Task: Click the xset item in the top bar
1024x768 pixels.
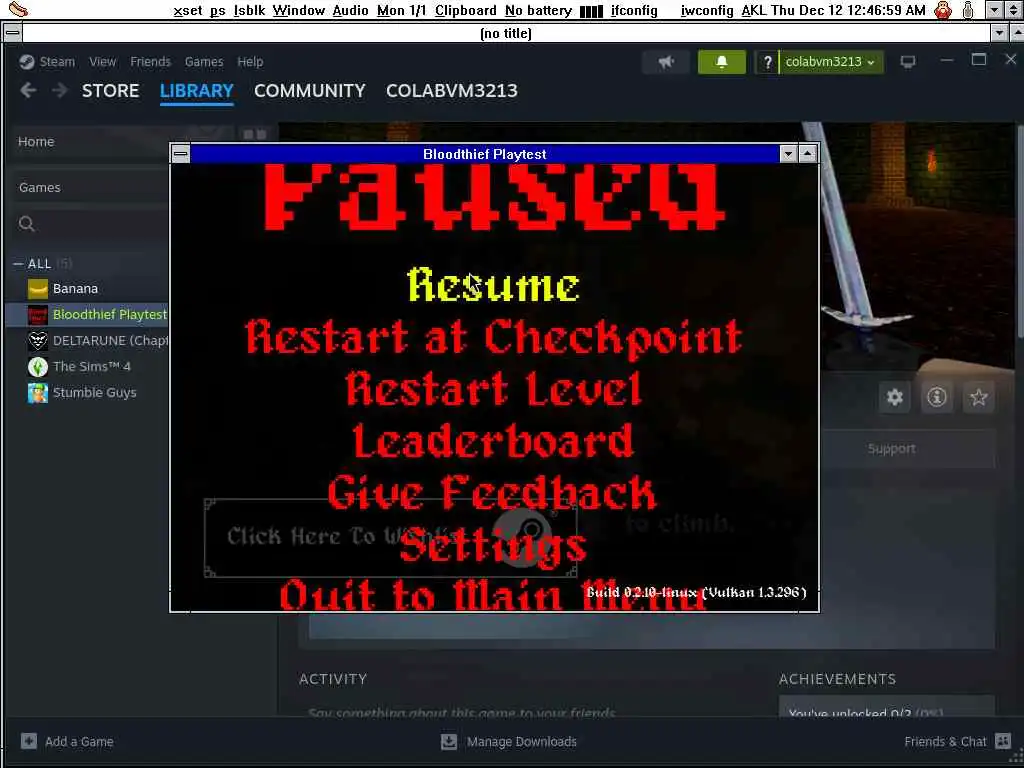Action: point(188,10)
